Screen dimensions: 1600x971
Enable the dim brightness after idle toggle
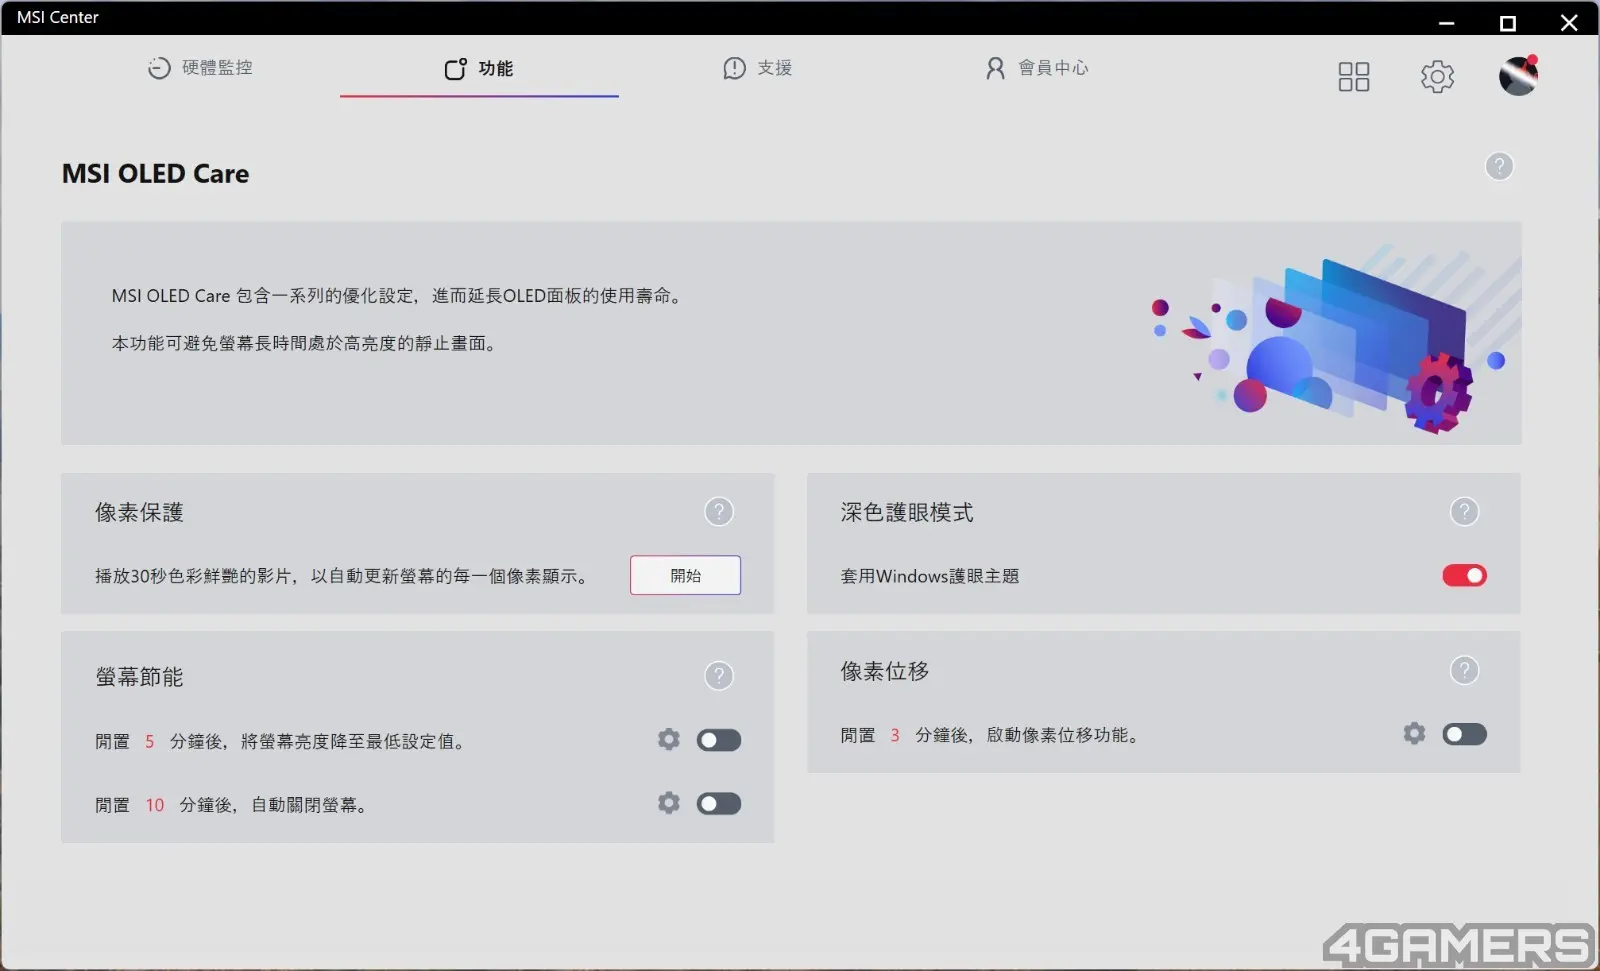click(719, 740)
